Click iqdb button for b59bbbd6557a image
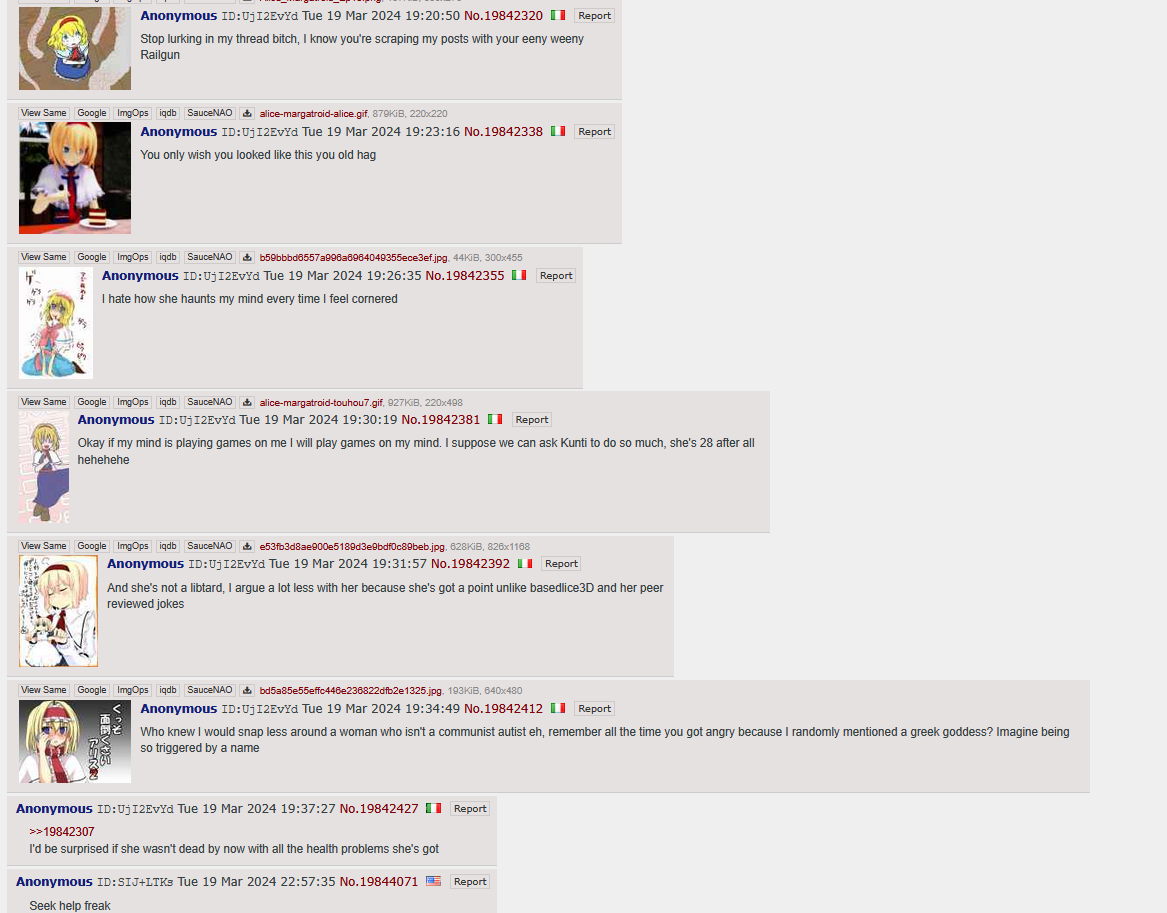1167x913 pixels. pos(167,257)
